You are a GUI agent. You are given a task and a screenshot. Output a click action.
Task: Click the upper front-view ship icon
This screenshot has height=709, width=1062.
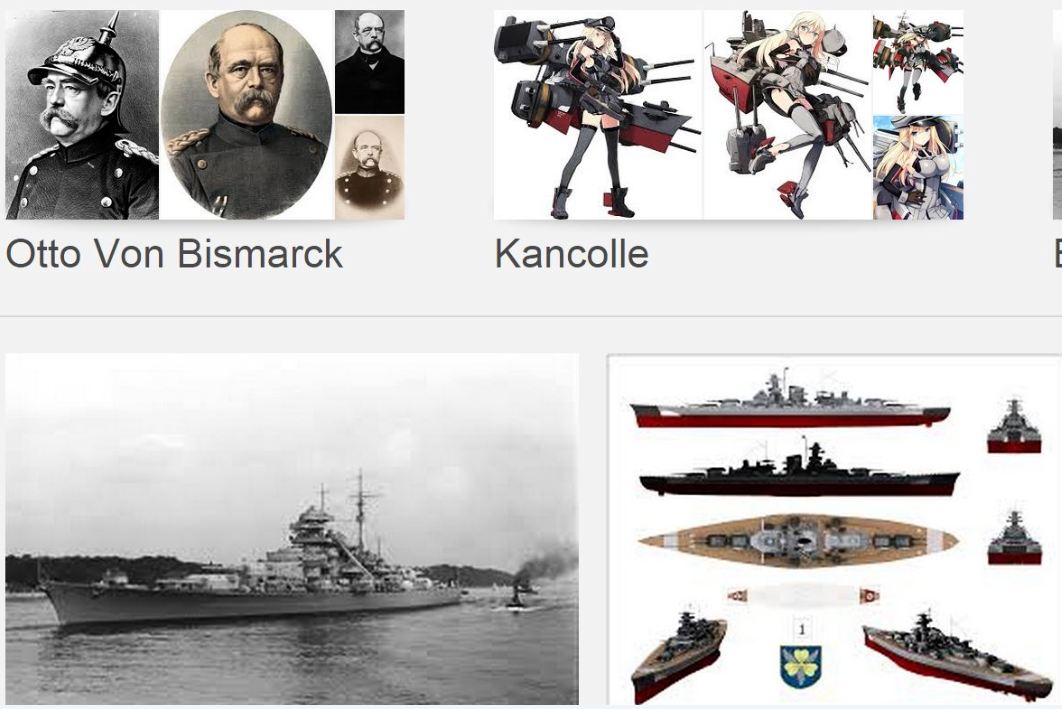[x=1014, y=427]
